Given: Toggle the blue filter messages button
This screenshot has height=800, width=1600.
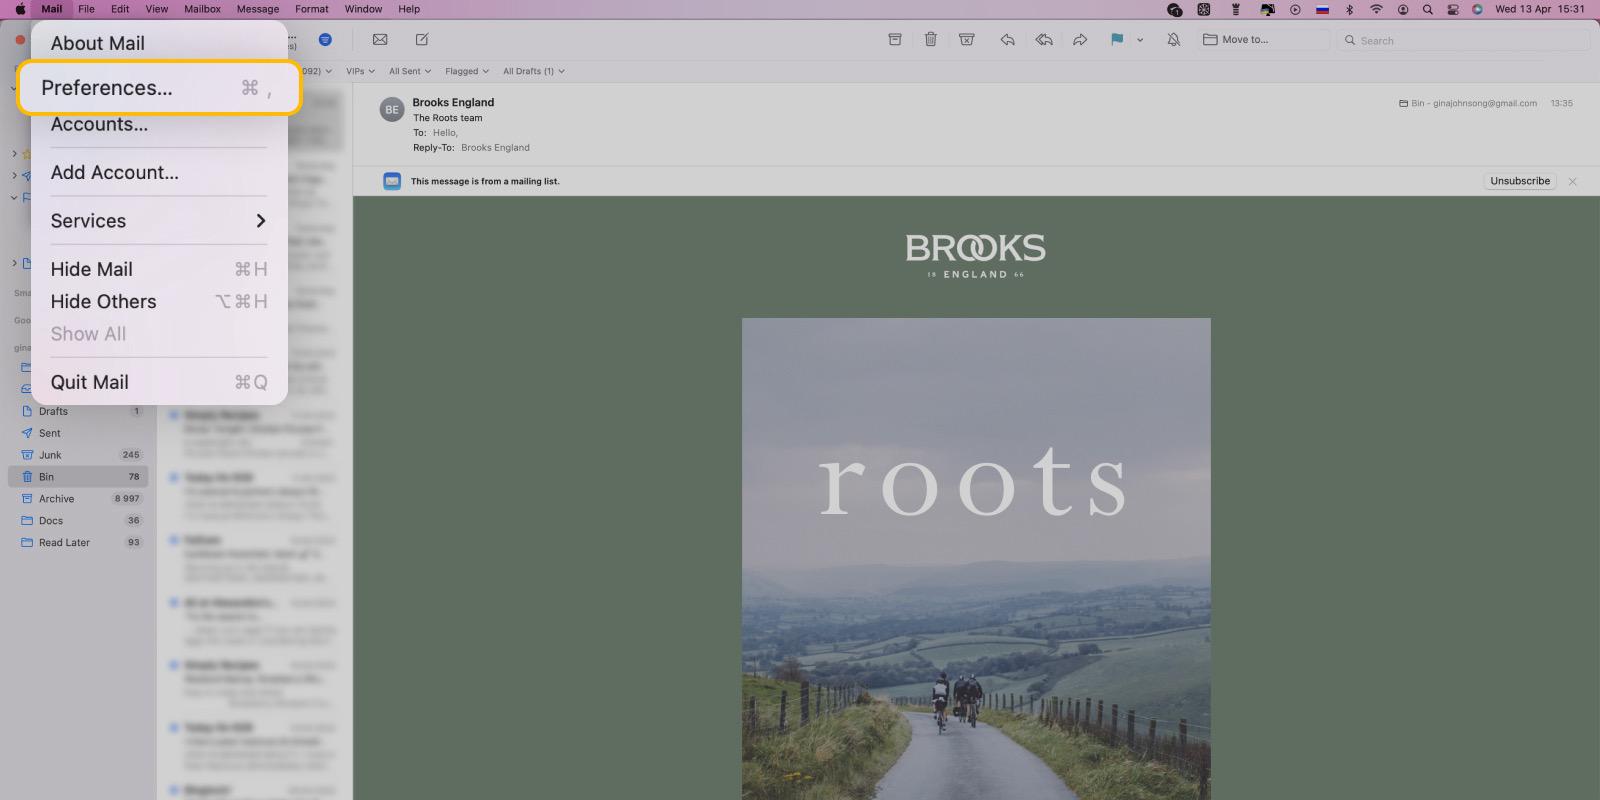Looking at the screenshot, I should tap(325, 40).
